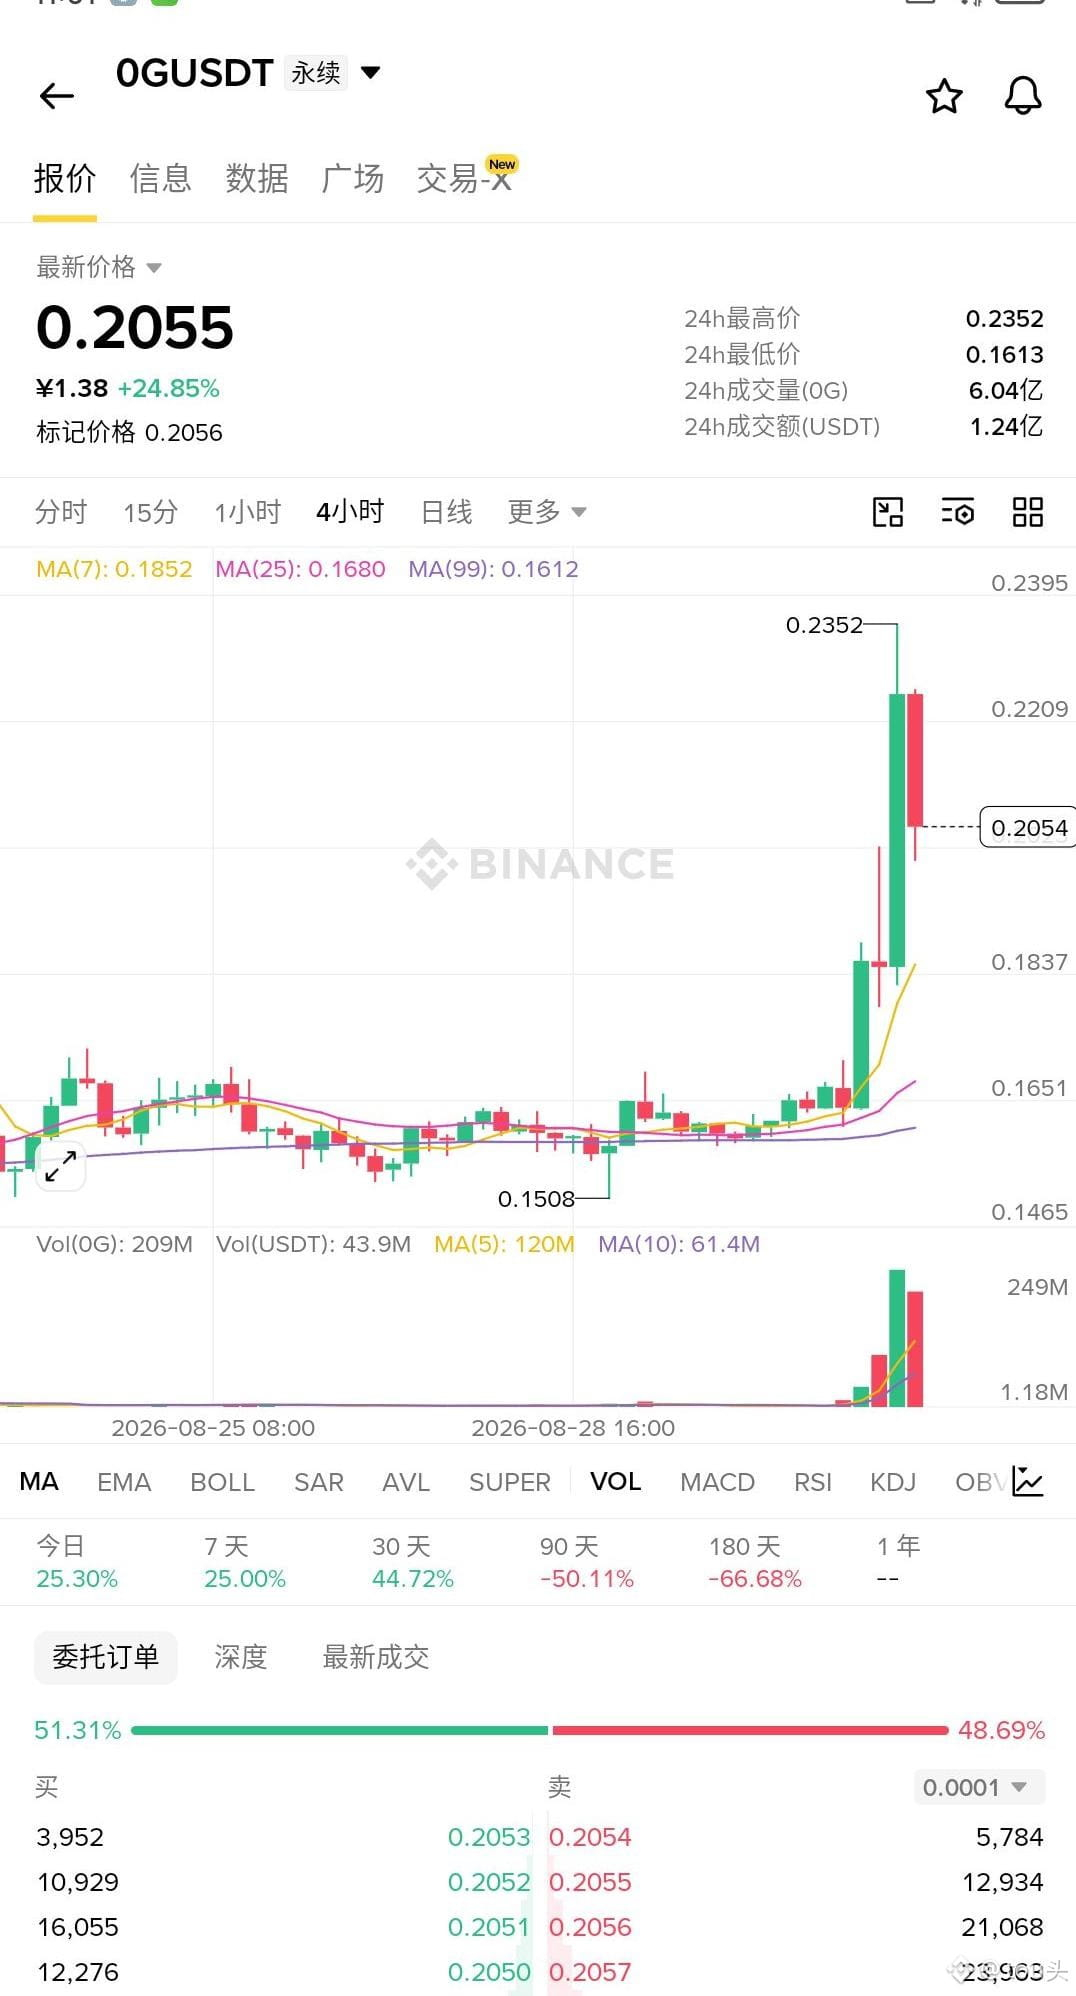Toggle the SUPER indicator

coord(510,1482)
